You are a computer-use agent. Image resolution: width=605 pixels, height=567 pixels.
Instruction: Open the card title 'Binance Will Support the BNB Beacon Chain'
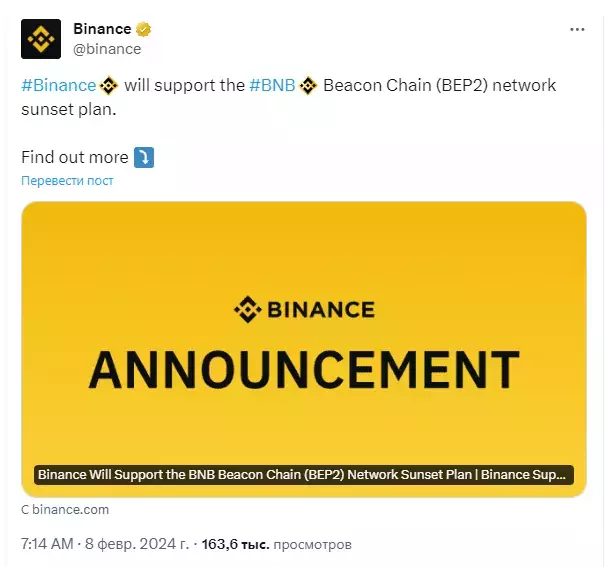tap(304, 474)
